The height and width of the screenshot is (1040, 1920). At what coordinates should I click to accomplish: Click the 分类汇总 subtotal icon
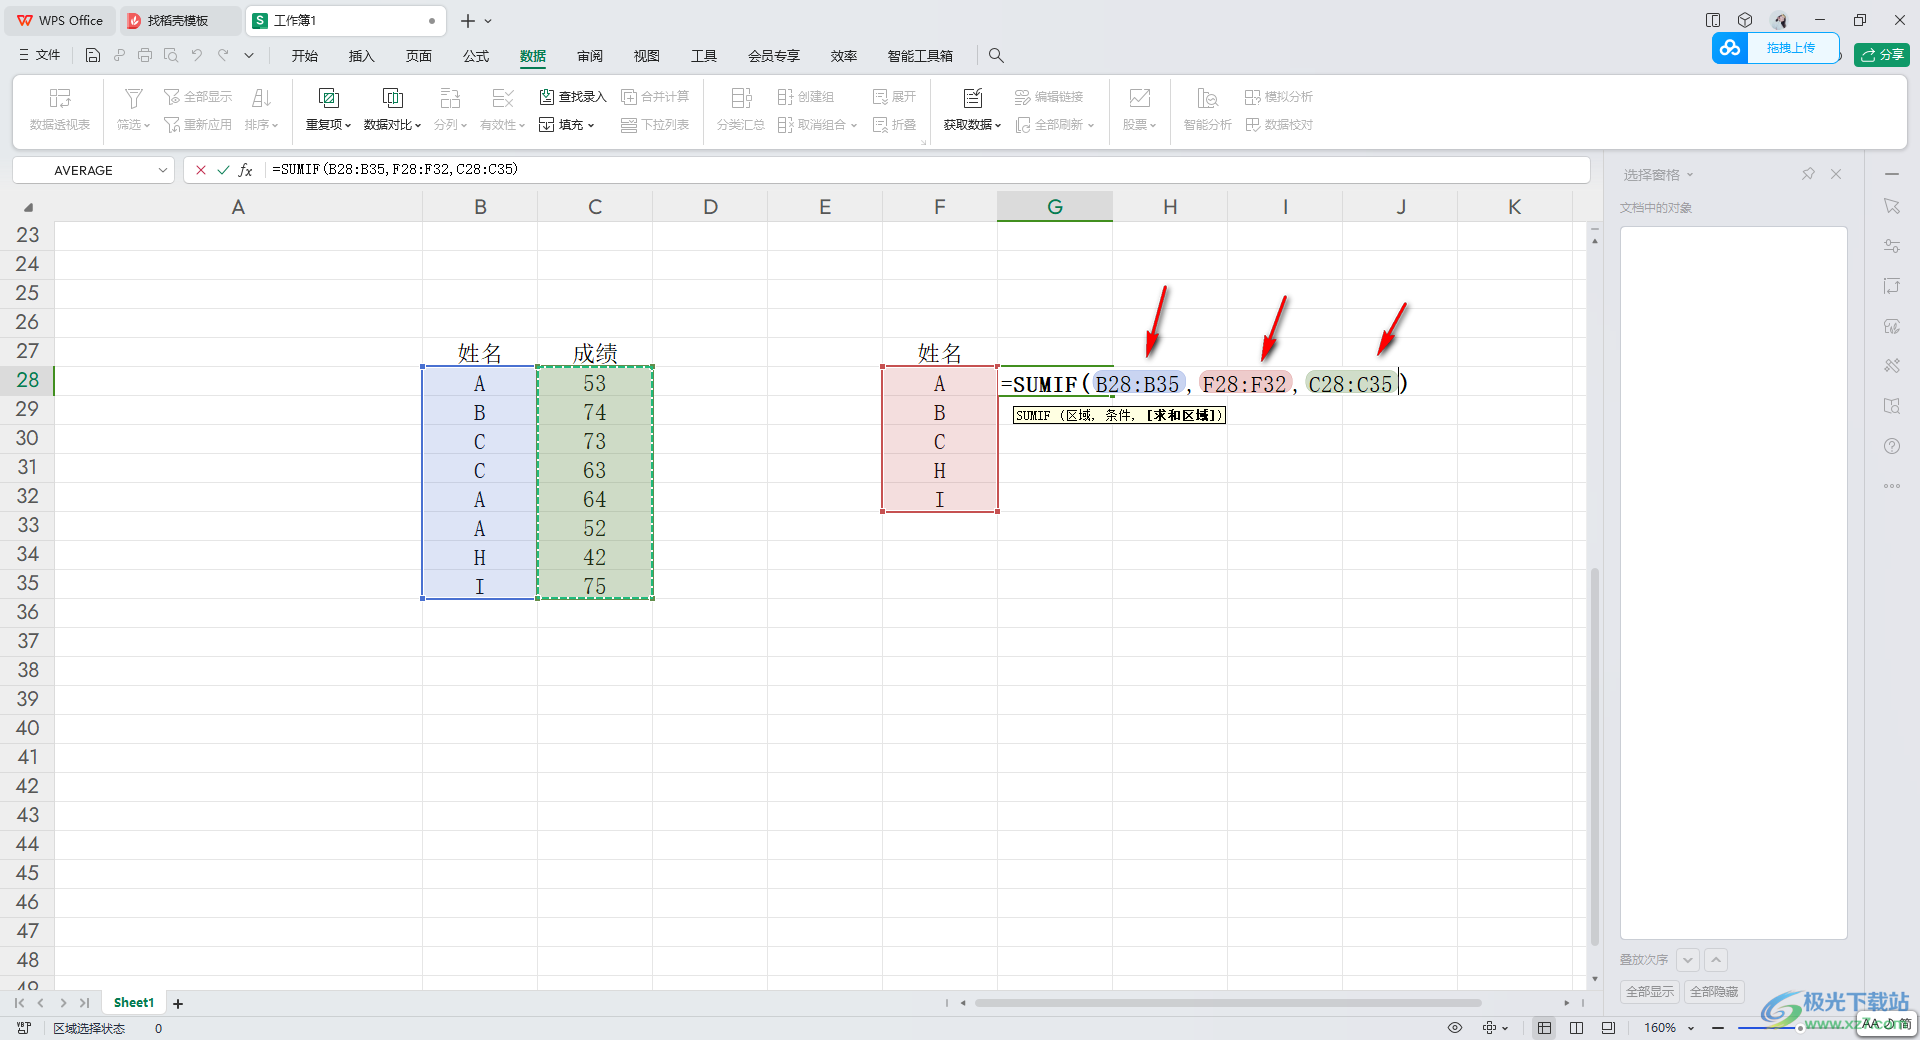click(x=741, y=98)
